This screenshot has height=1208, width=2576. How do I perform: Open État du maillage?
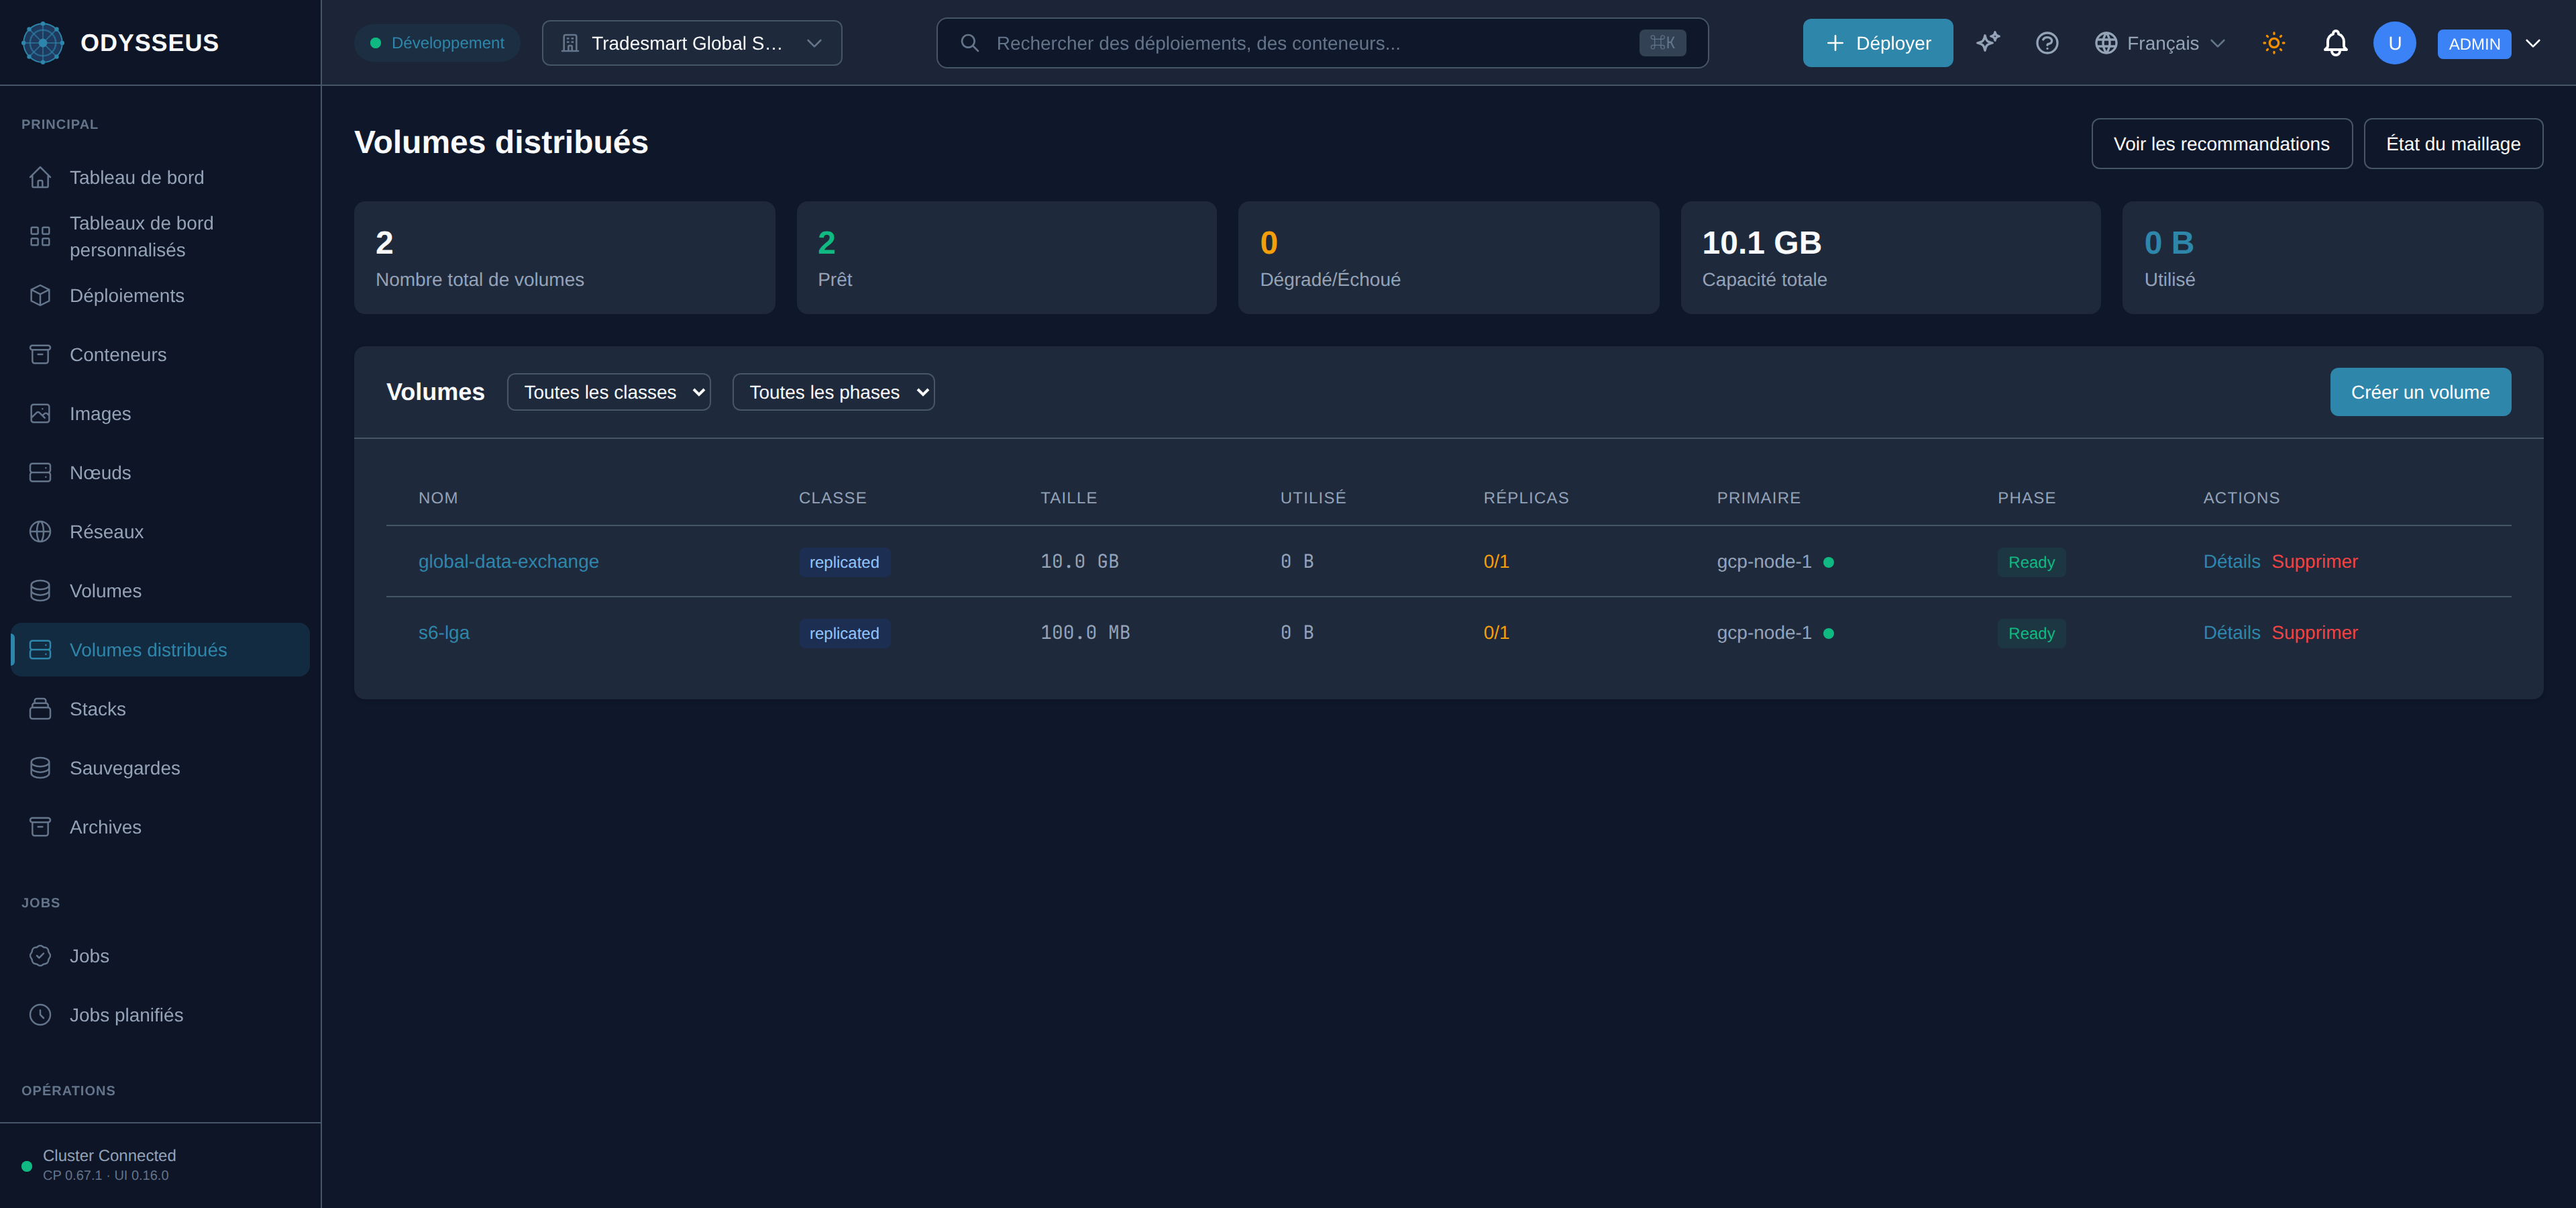[2453, 143]
